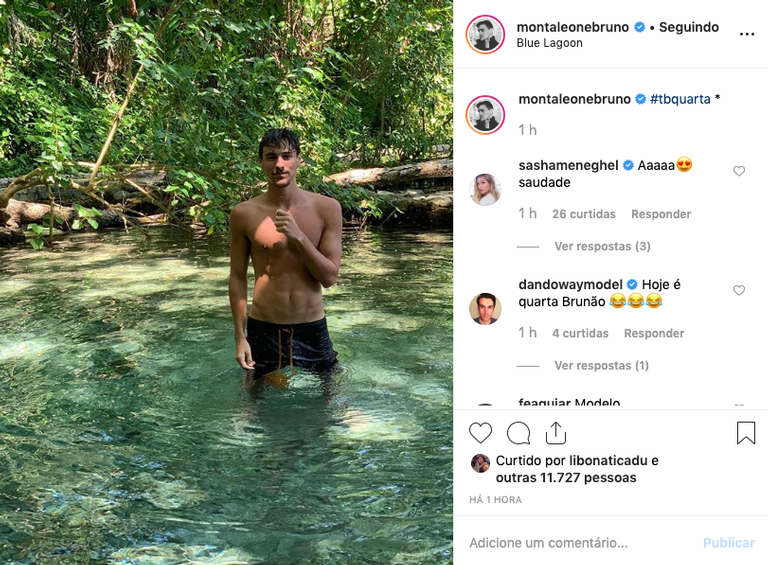Save post with the bookmark icon

(x=746, y=433)
